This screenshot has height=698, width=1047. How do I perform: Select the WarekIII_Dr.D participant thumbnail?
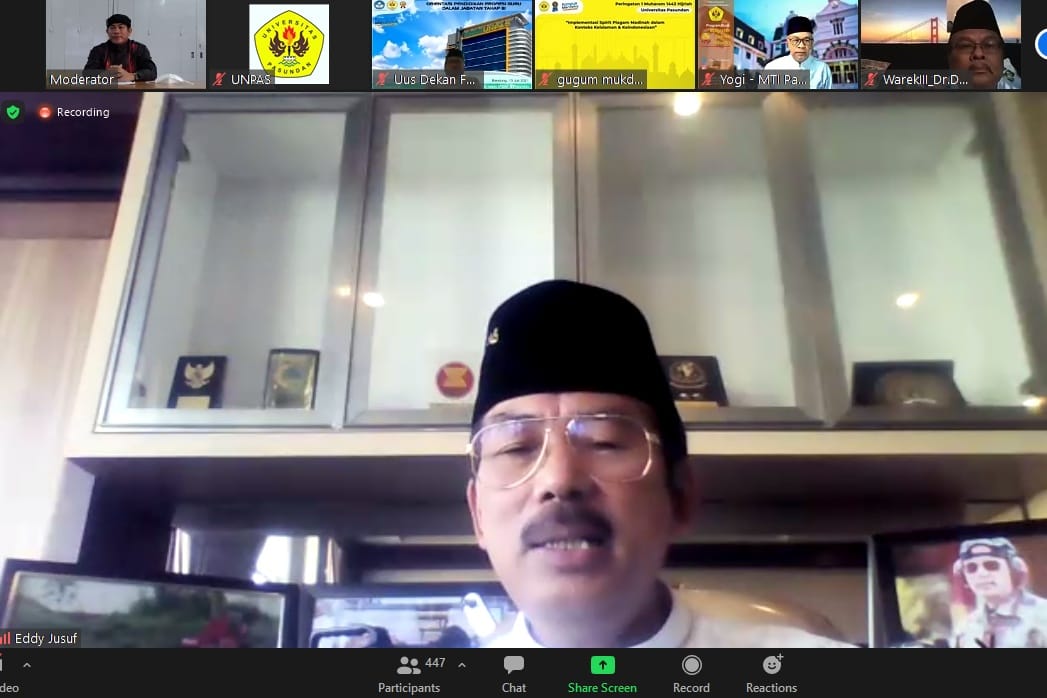point(940,44)
